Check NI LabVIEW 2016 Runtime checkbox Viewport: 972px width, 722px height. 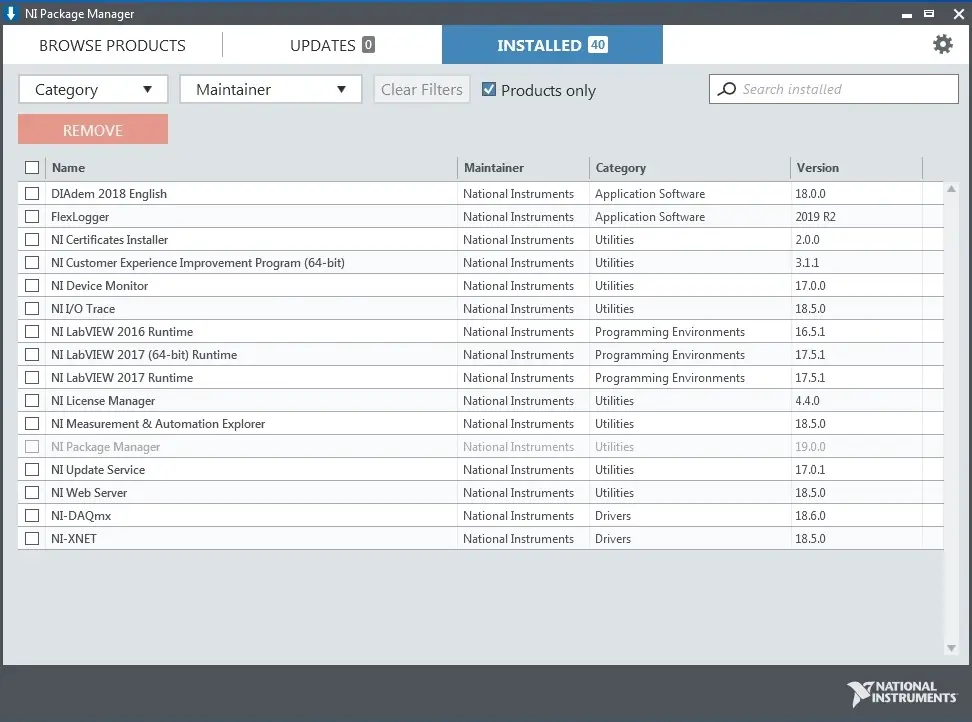32,332
